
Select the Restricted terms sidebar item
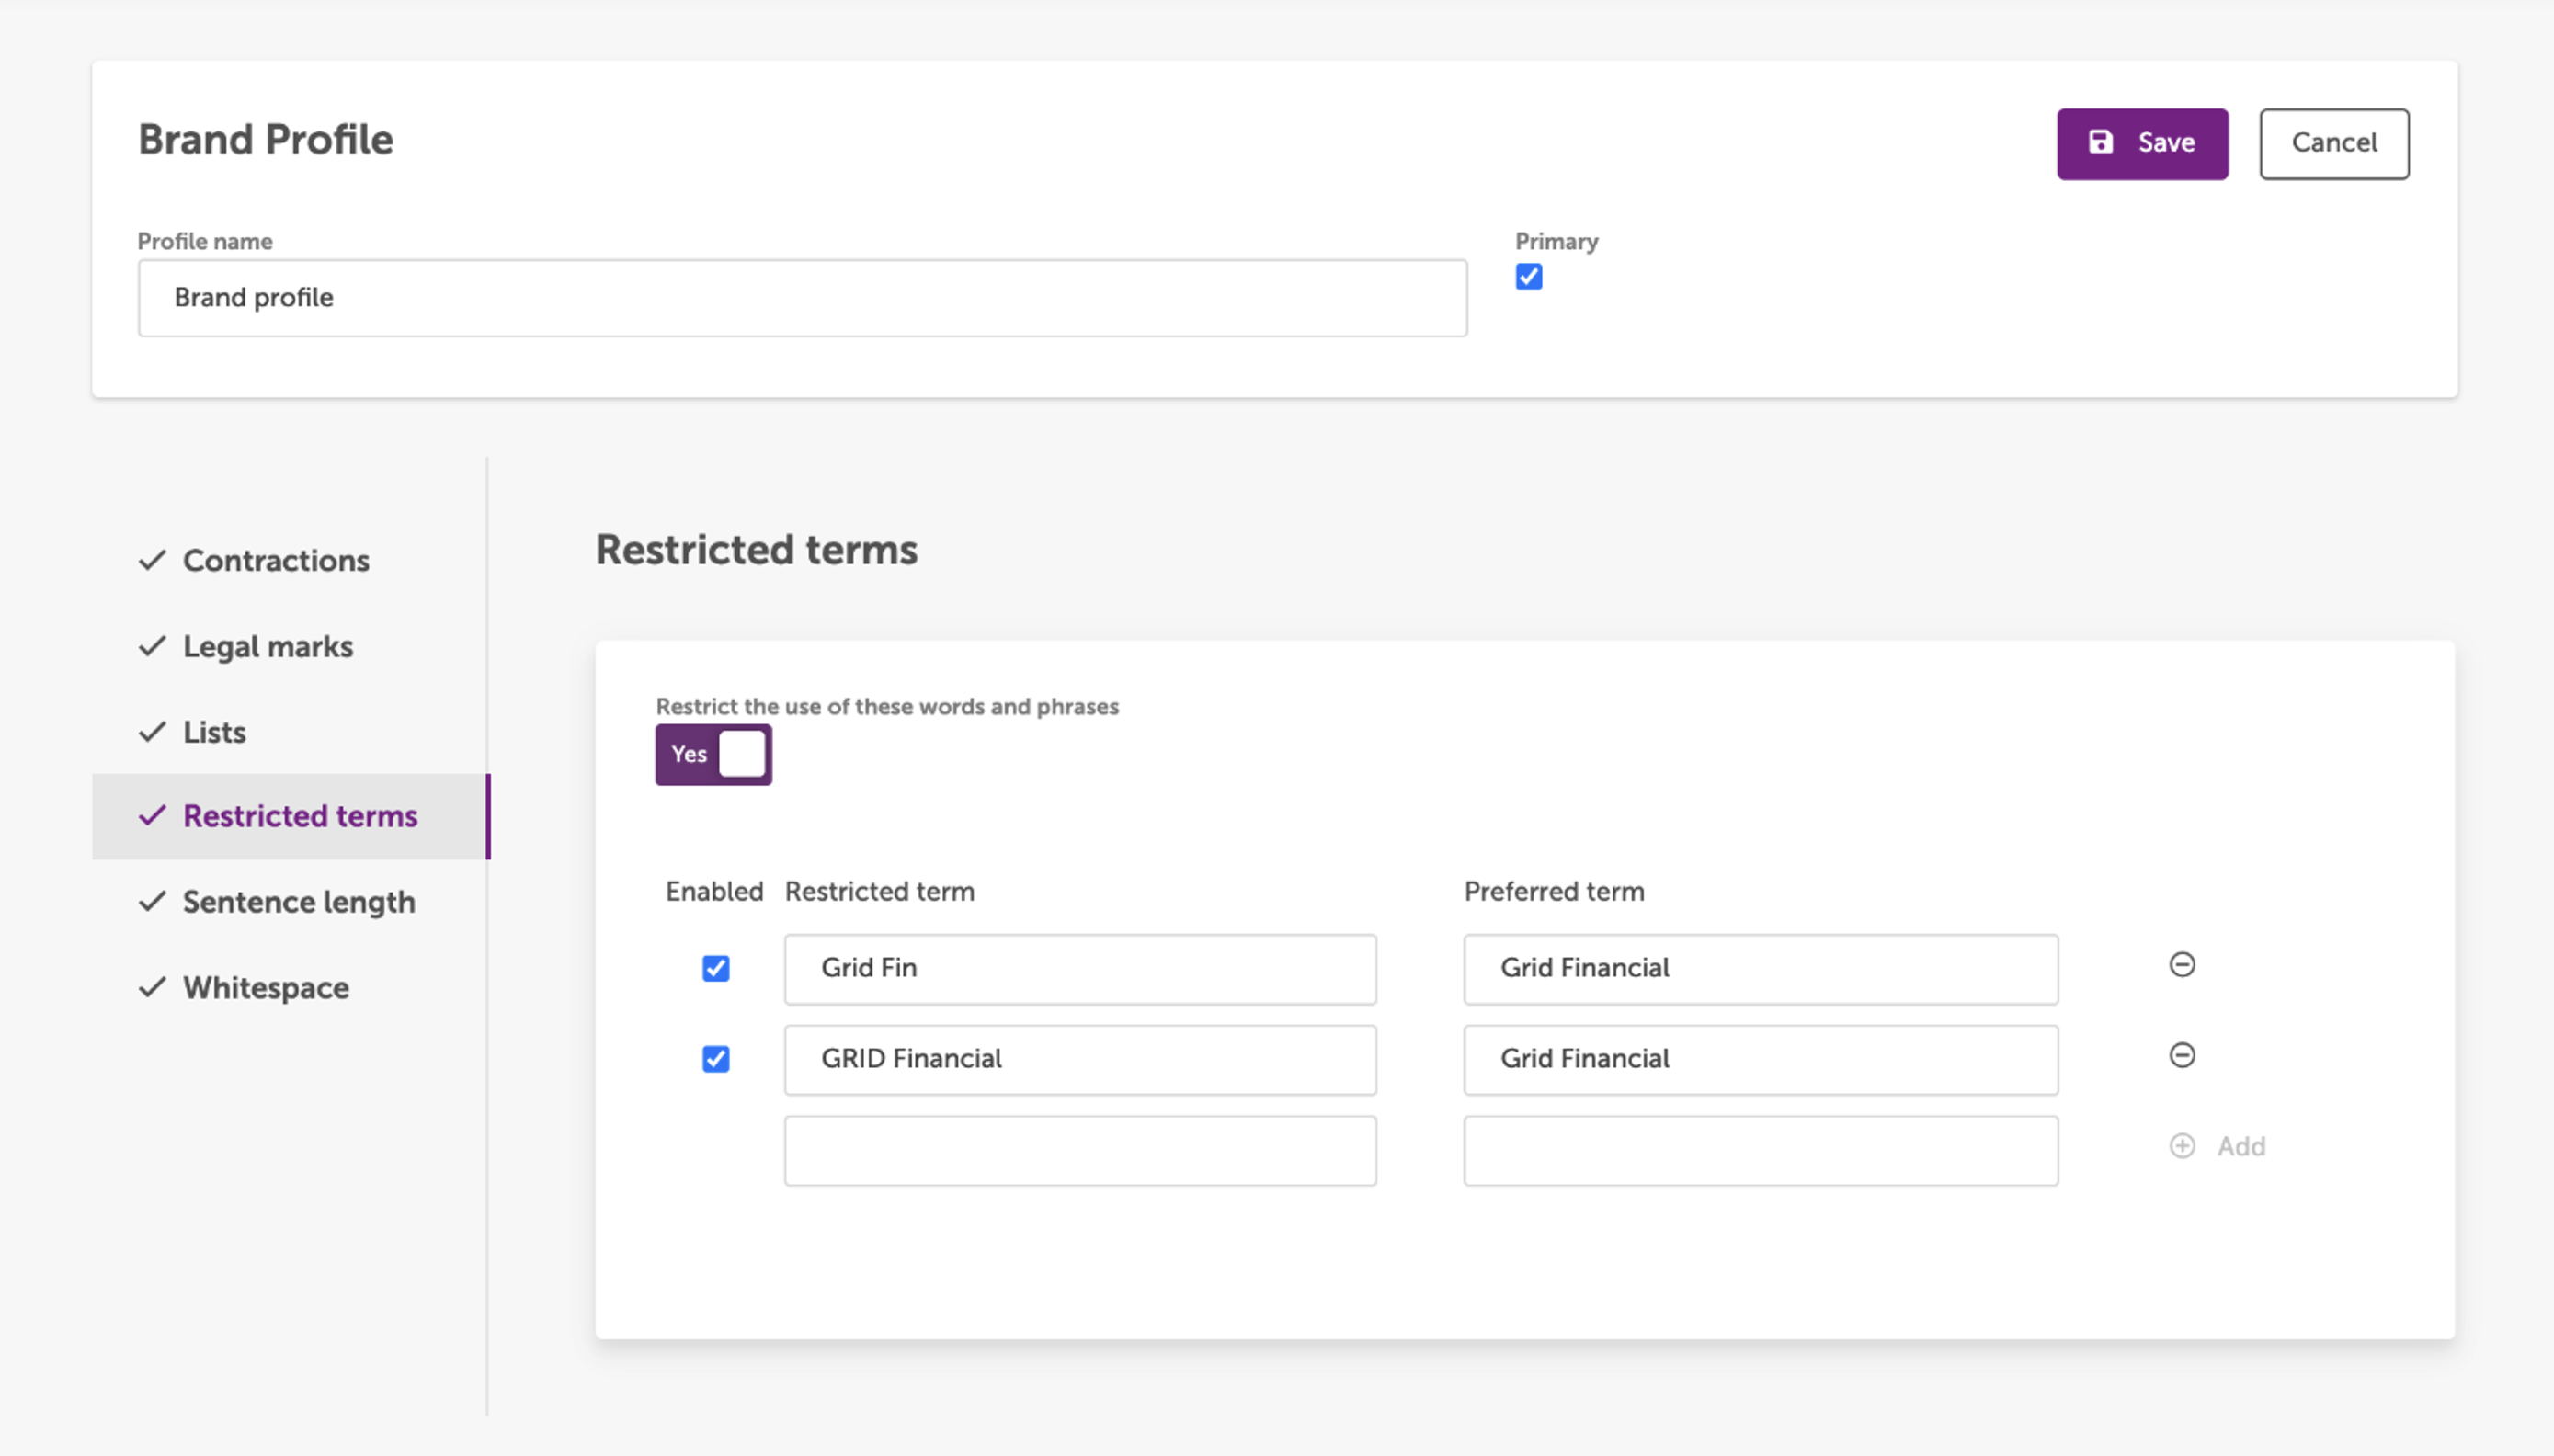pos(300,817)
